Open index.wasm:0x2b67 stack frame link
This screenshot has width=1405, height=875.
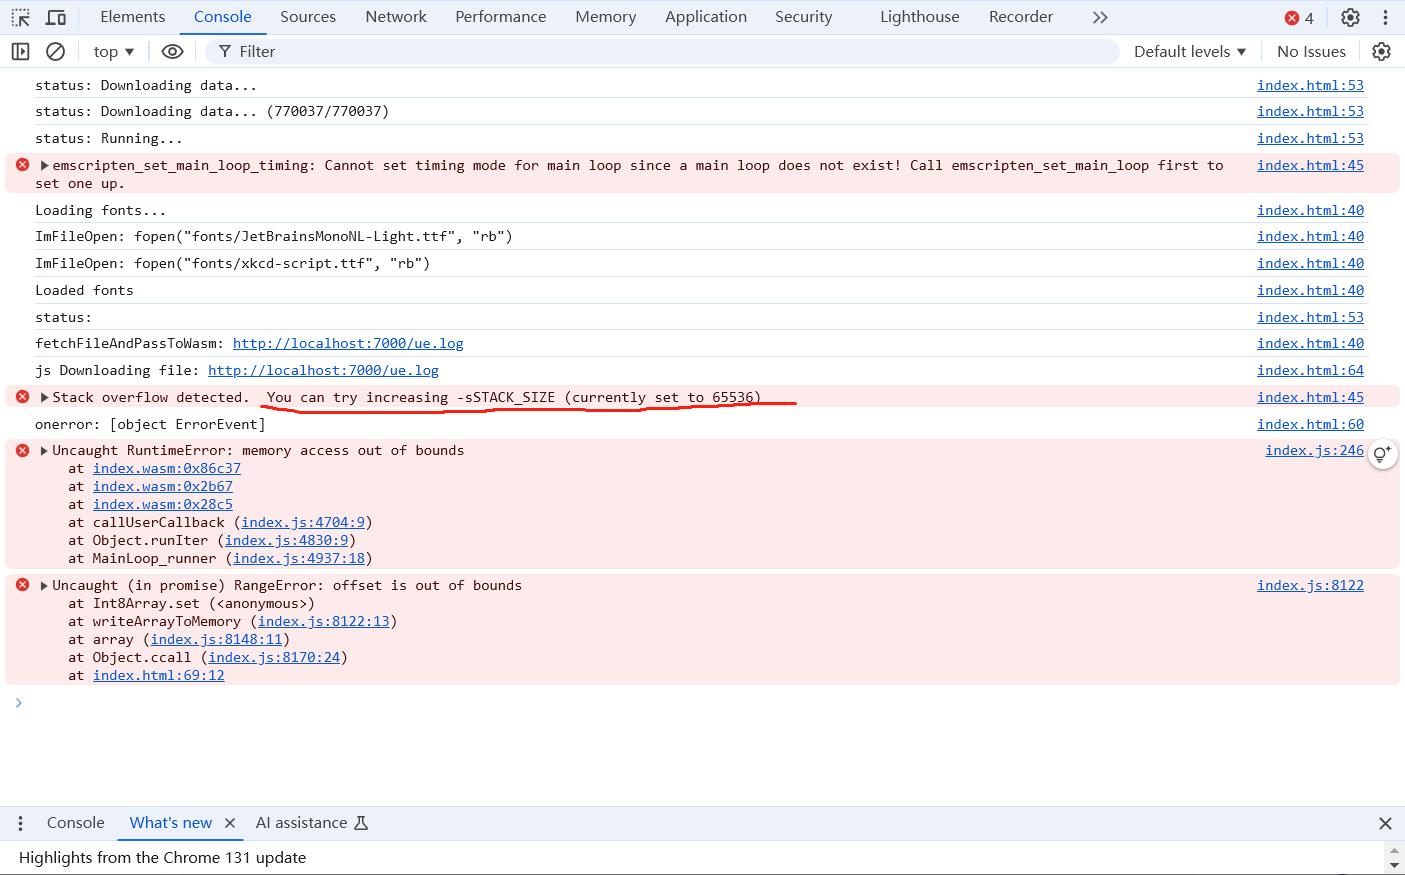(x=163, y=486)
